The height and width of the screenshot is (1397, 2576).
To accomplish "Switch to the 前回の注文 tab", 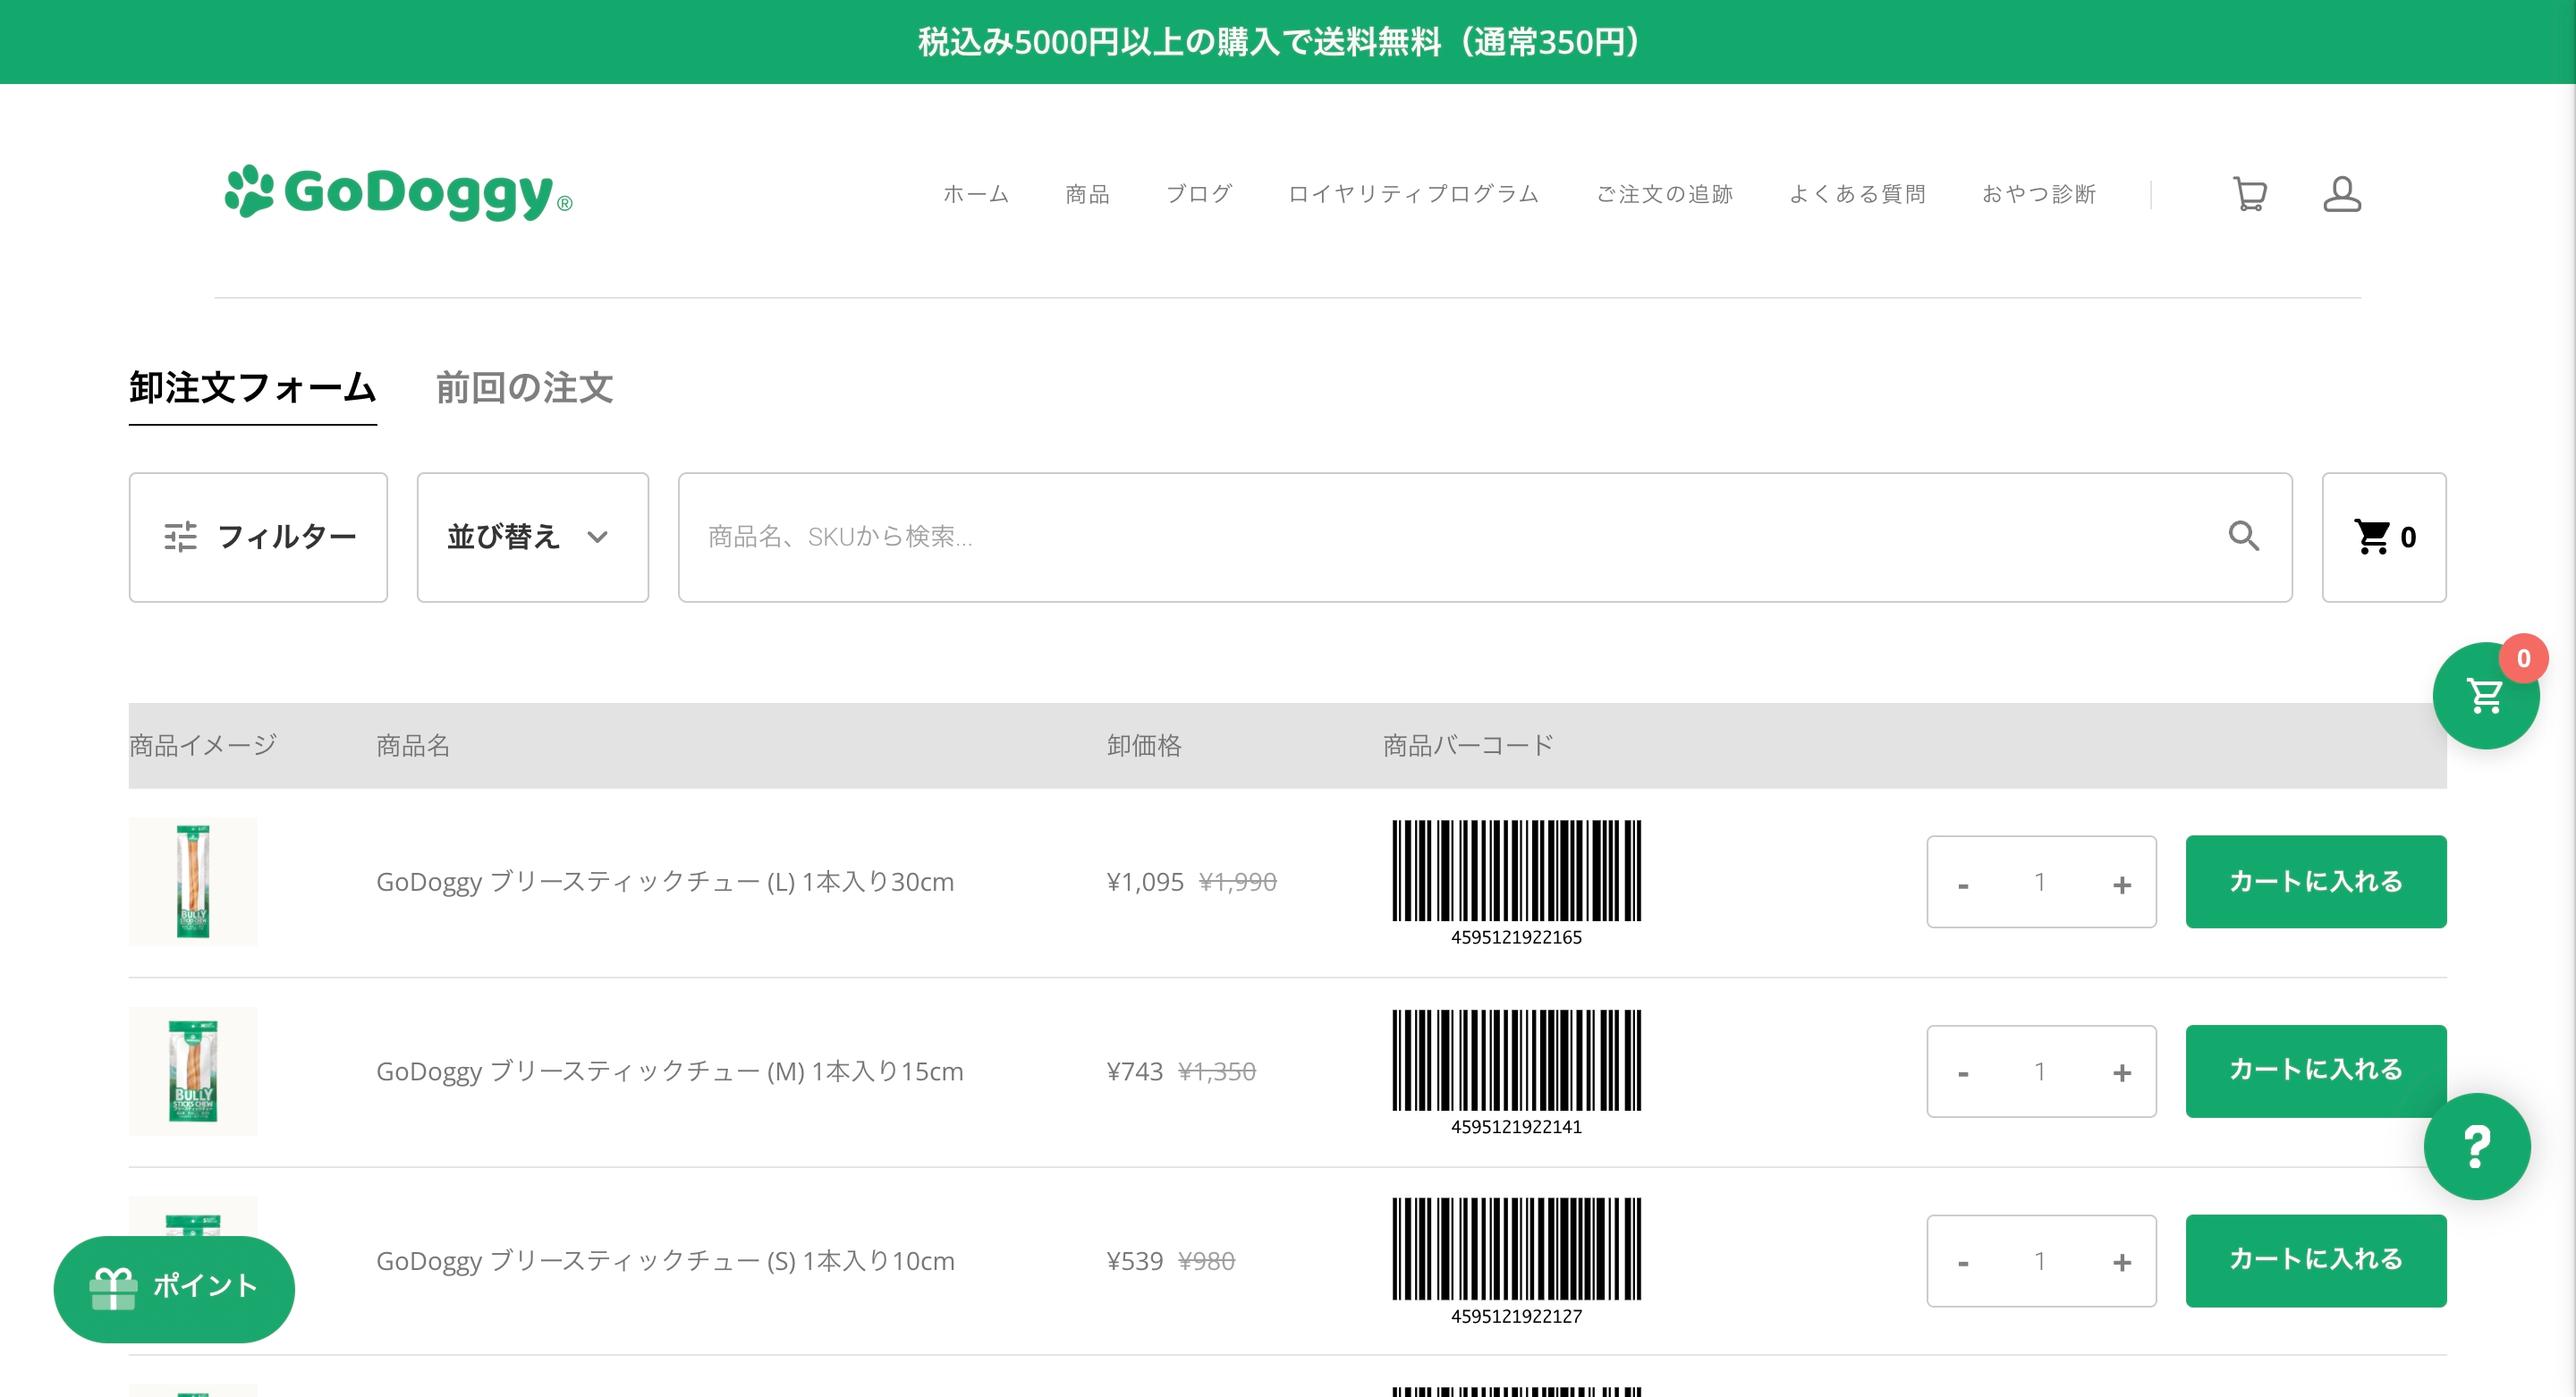I will point(524,388).
